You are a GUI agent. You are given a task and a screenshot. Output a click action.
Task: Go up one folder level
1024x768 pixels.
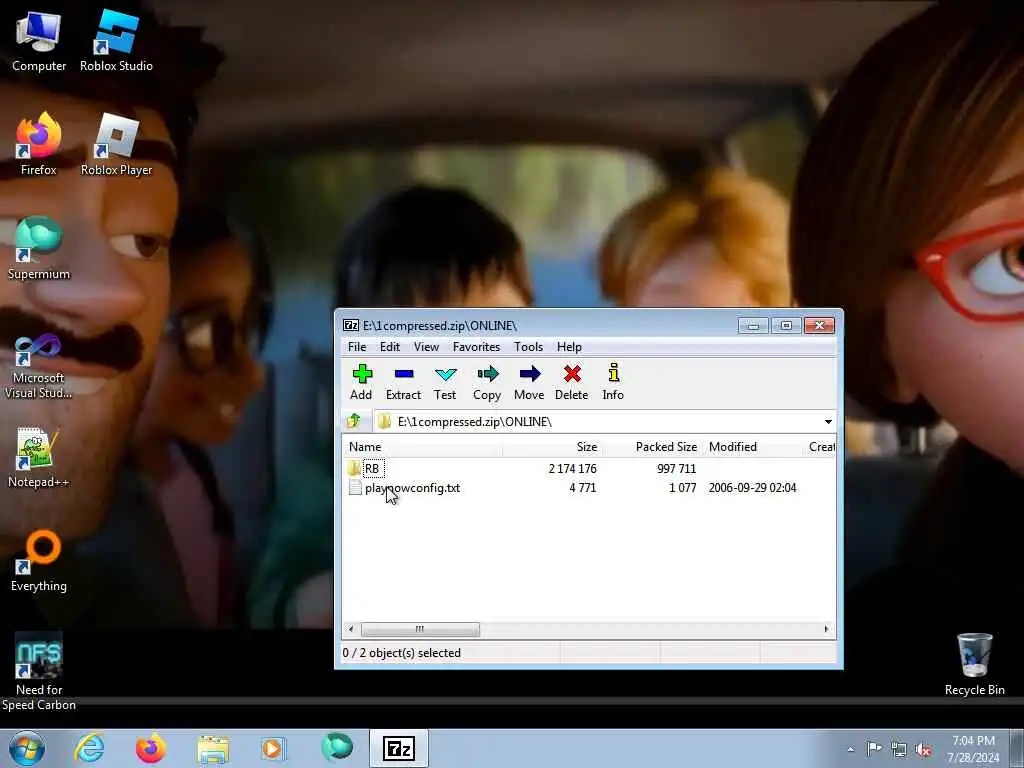(354, 421)
